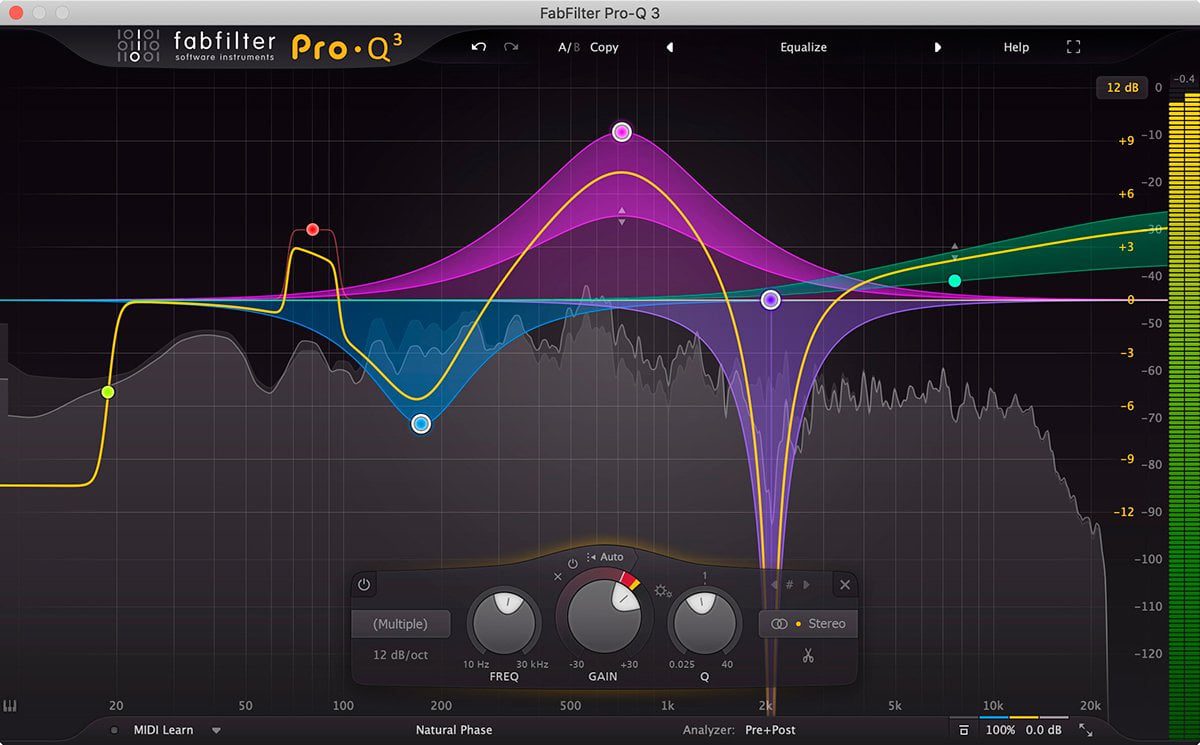
Task: Click the -0.4 peak level readout
Action: (x=1185, y=78)
